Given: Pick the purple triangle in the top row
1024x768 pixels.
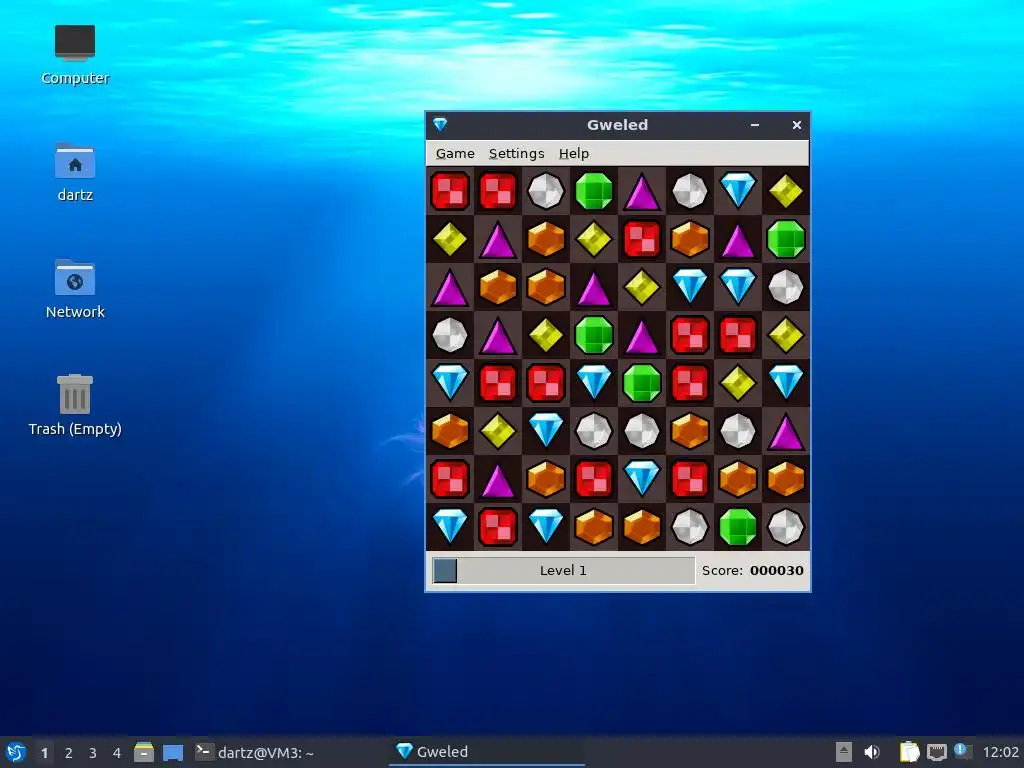Looking at the screenshot, I should (x=642, y=192).
